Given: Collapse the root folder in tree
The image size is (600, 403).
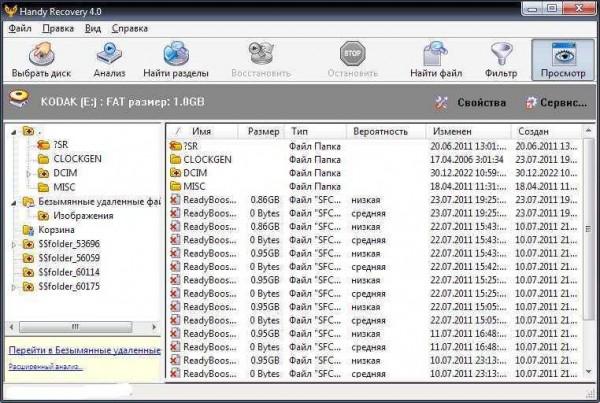Looking at the screenshot, I should click(x=14, y=132).
